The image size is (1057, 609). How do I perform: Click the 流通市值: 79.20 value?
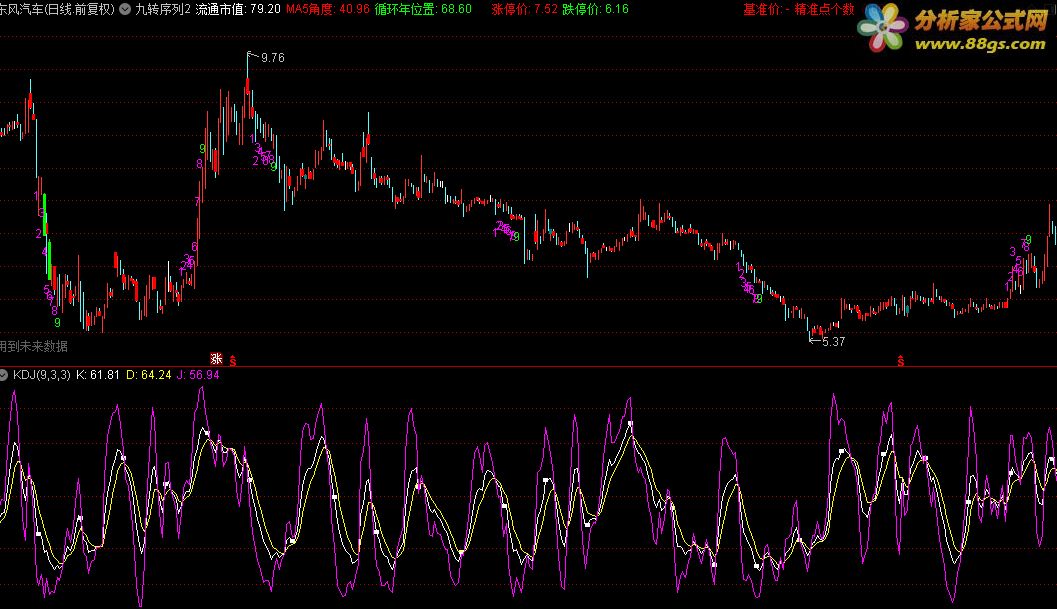coord(238,9)
